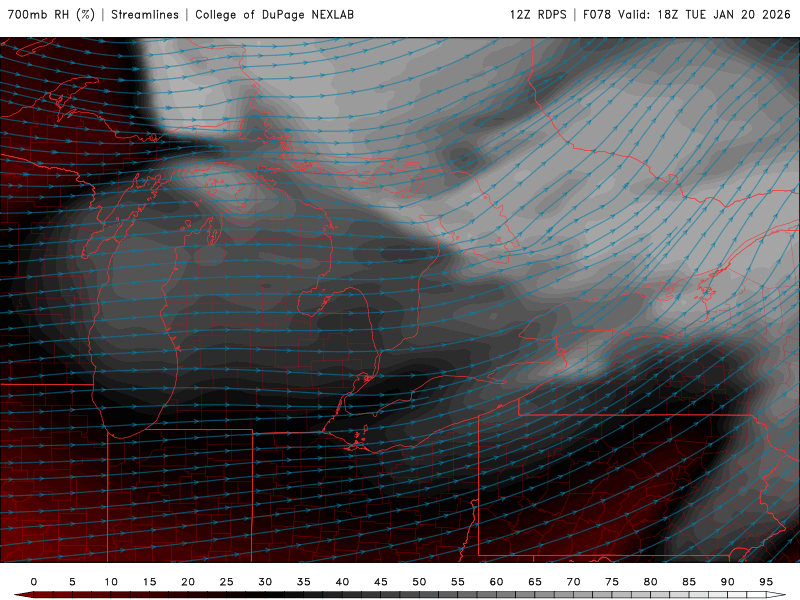Click the colorbar label "25"
The height and width of the screenshot is (600, 800).
[x=227, y=582]
